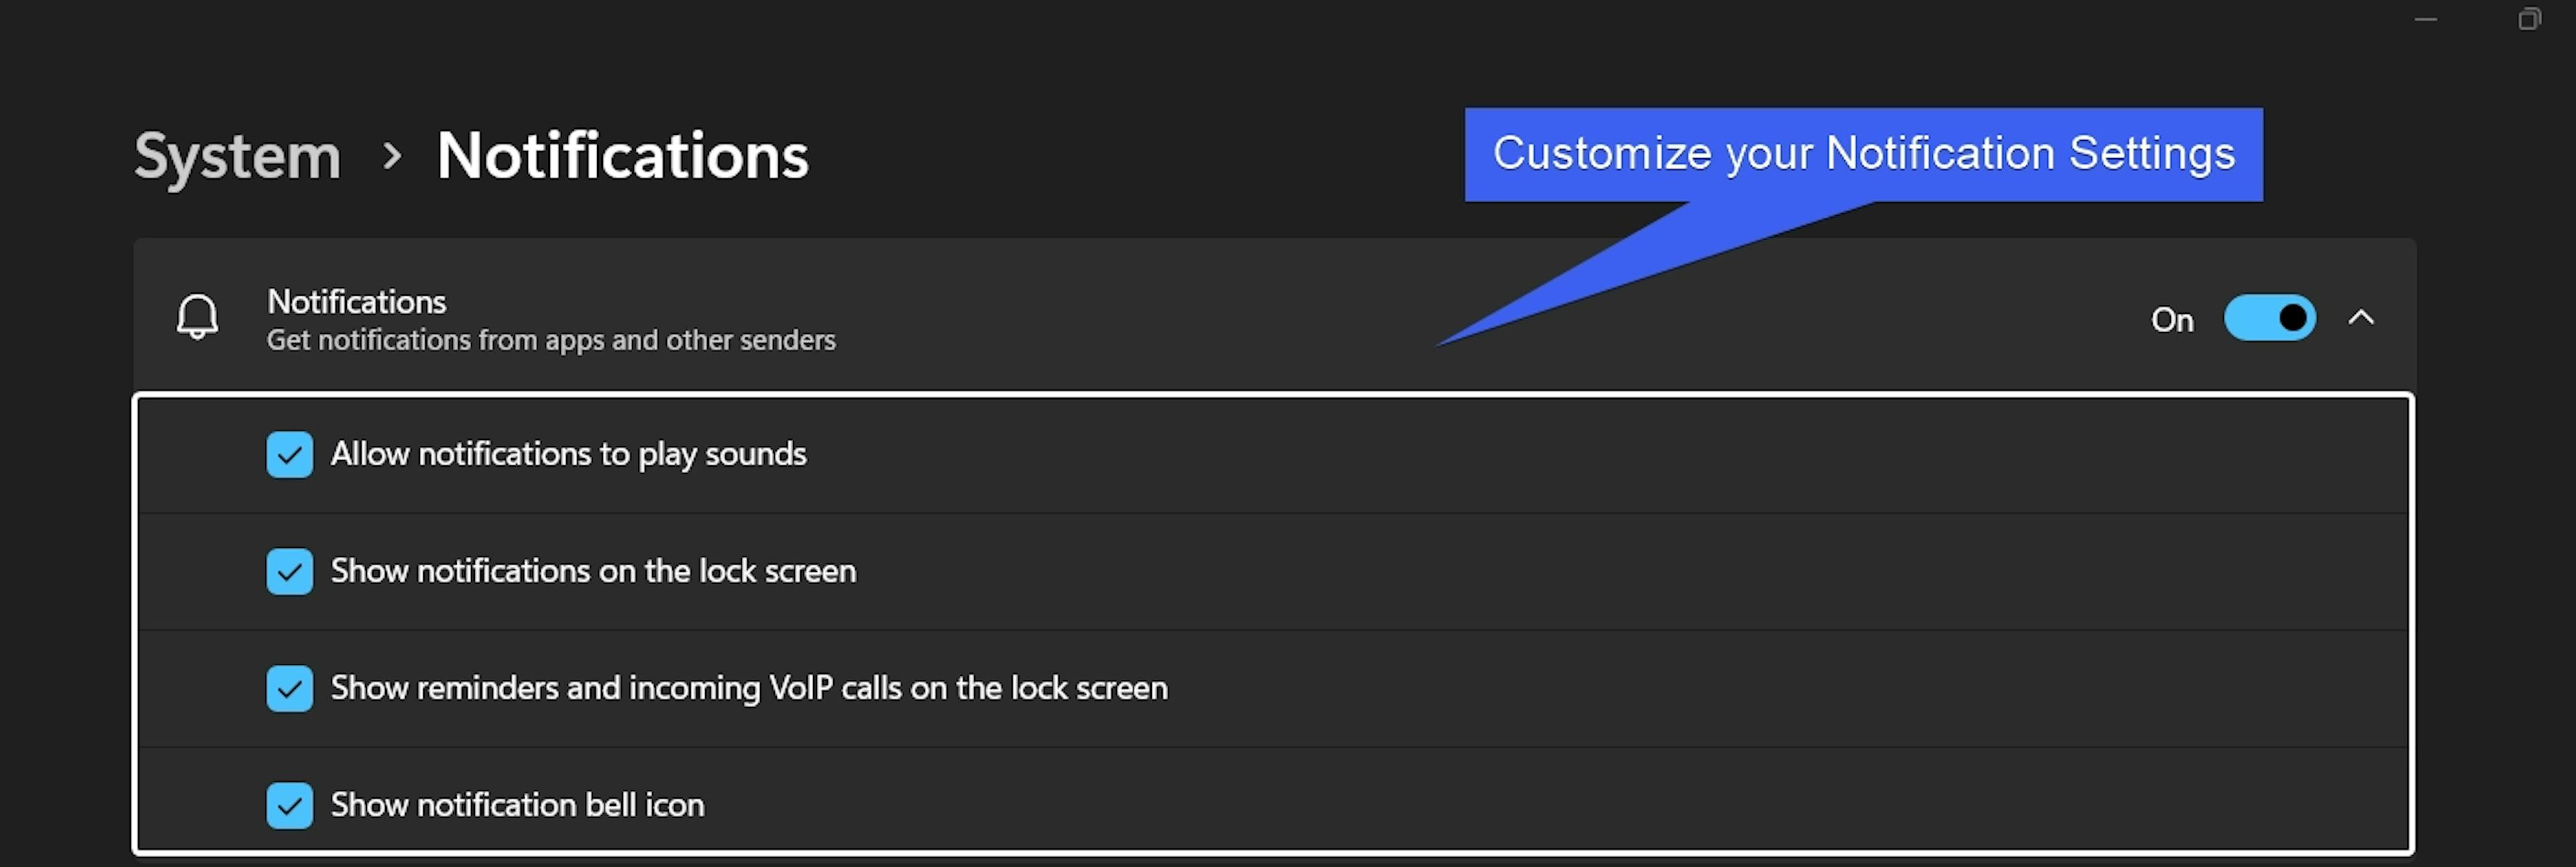Uncheck the notification bell icon checkbox
The height and width of the screenshot is (867, 2576).
289,806
